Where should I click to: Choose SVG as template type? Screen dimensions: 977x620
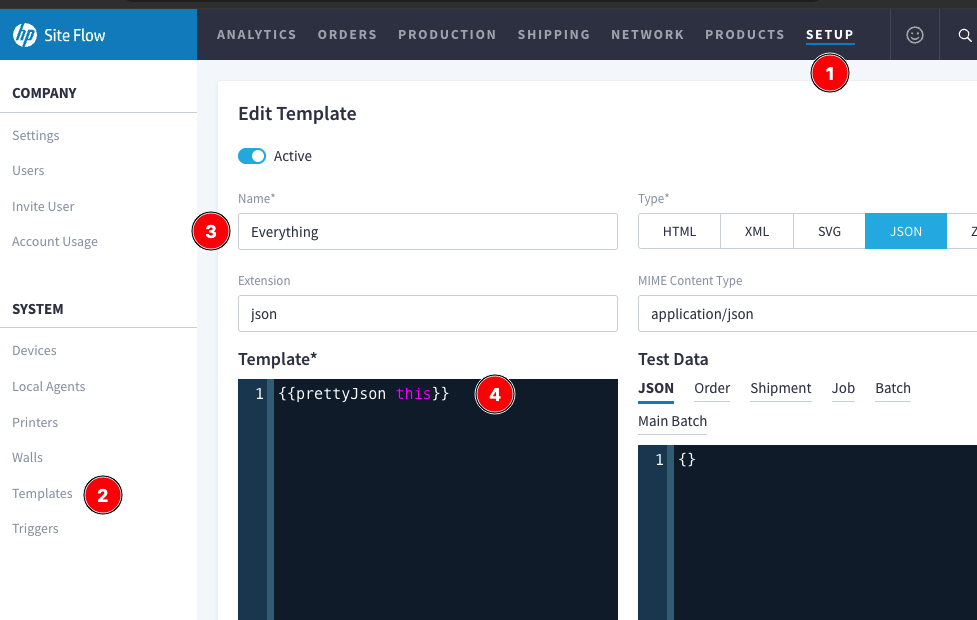click(x=829, y=232)
